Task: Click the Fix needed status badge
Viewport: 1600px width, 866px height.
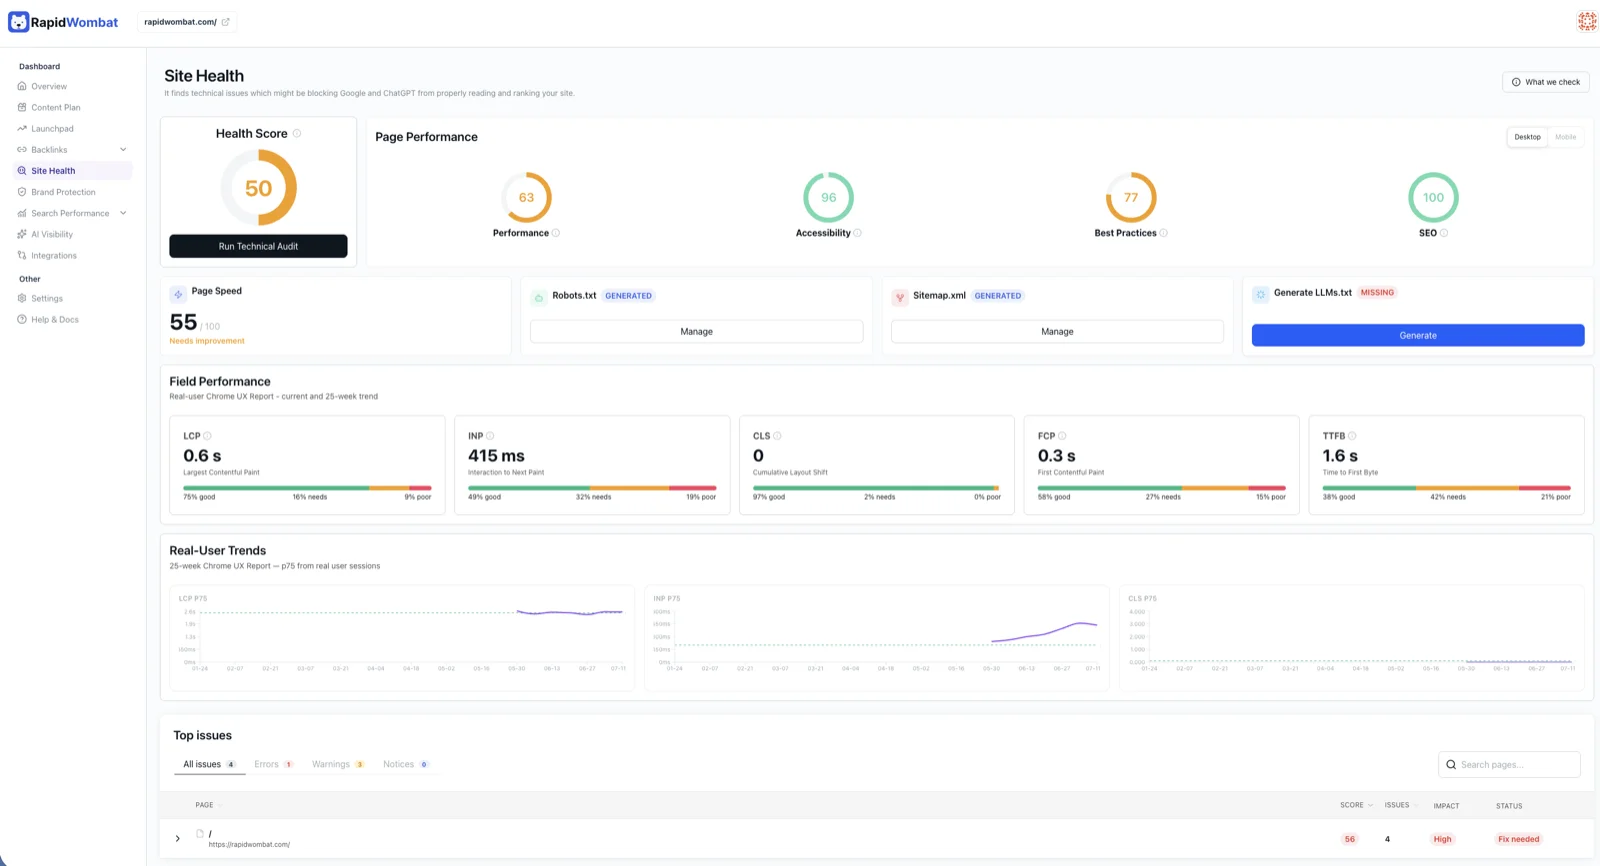Action: (1518, 839)
